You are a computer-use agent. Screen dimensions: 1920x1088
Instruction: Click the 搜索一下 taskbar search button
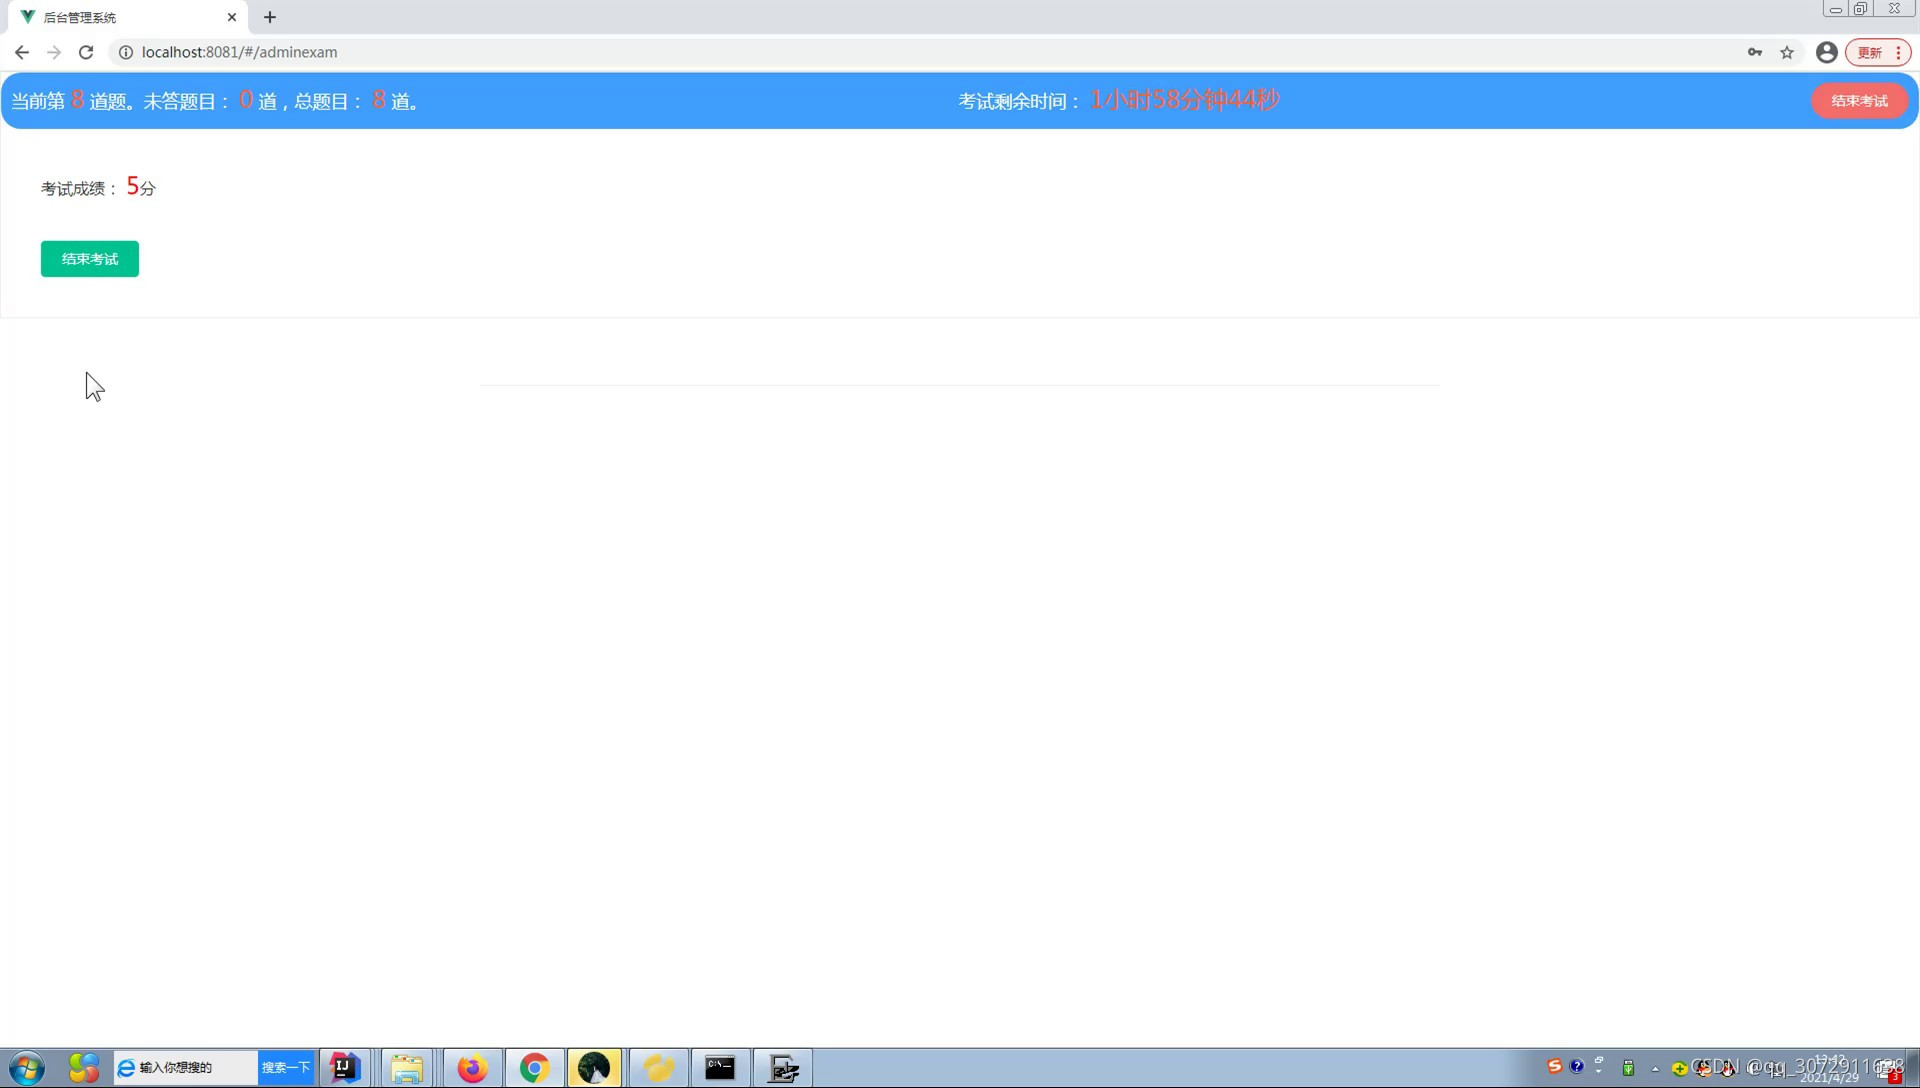point(286,1068)
